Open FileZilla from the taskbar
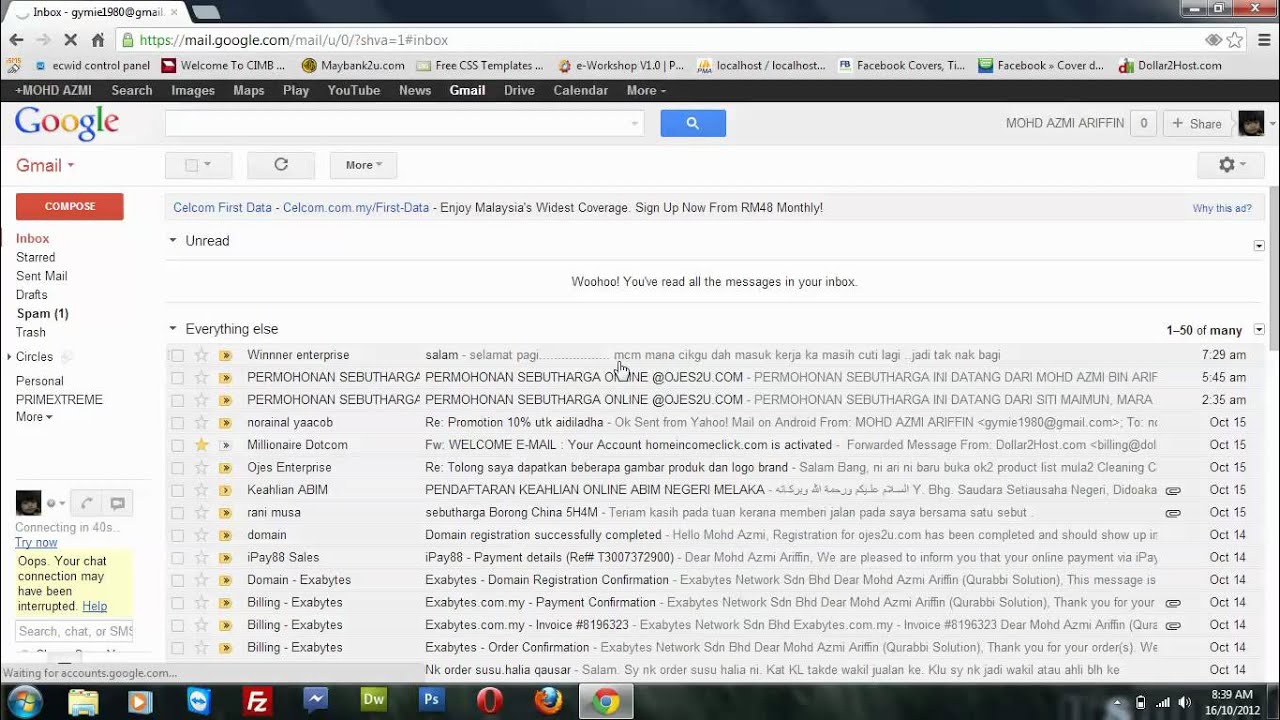The image size is (1280, 720). point(257,701)
